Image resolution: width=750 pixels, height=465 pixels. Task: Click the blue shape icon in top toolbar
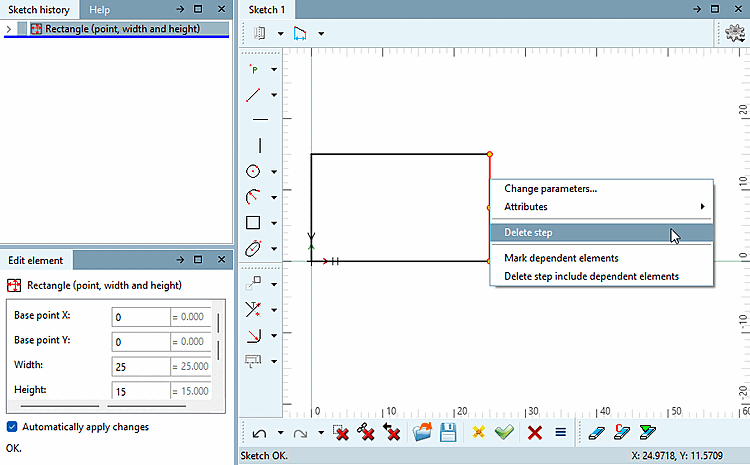point(300,33)
